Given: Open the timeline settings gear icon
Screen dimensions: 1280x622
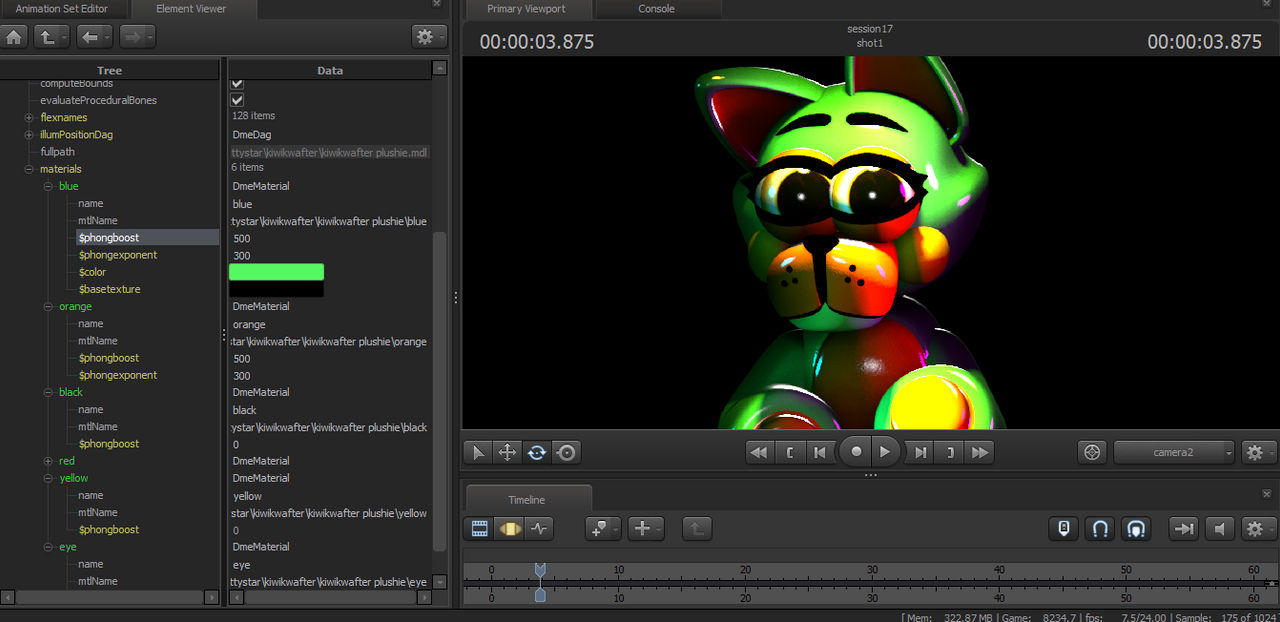Looking at the screenshot, I should click(x=1254, y=528).
